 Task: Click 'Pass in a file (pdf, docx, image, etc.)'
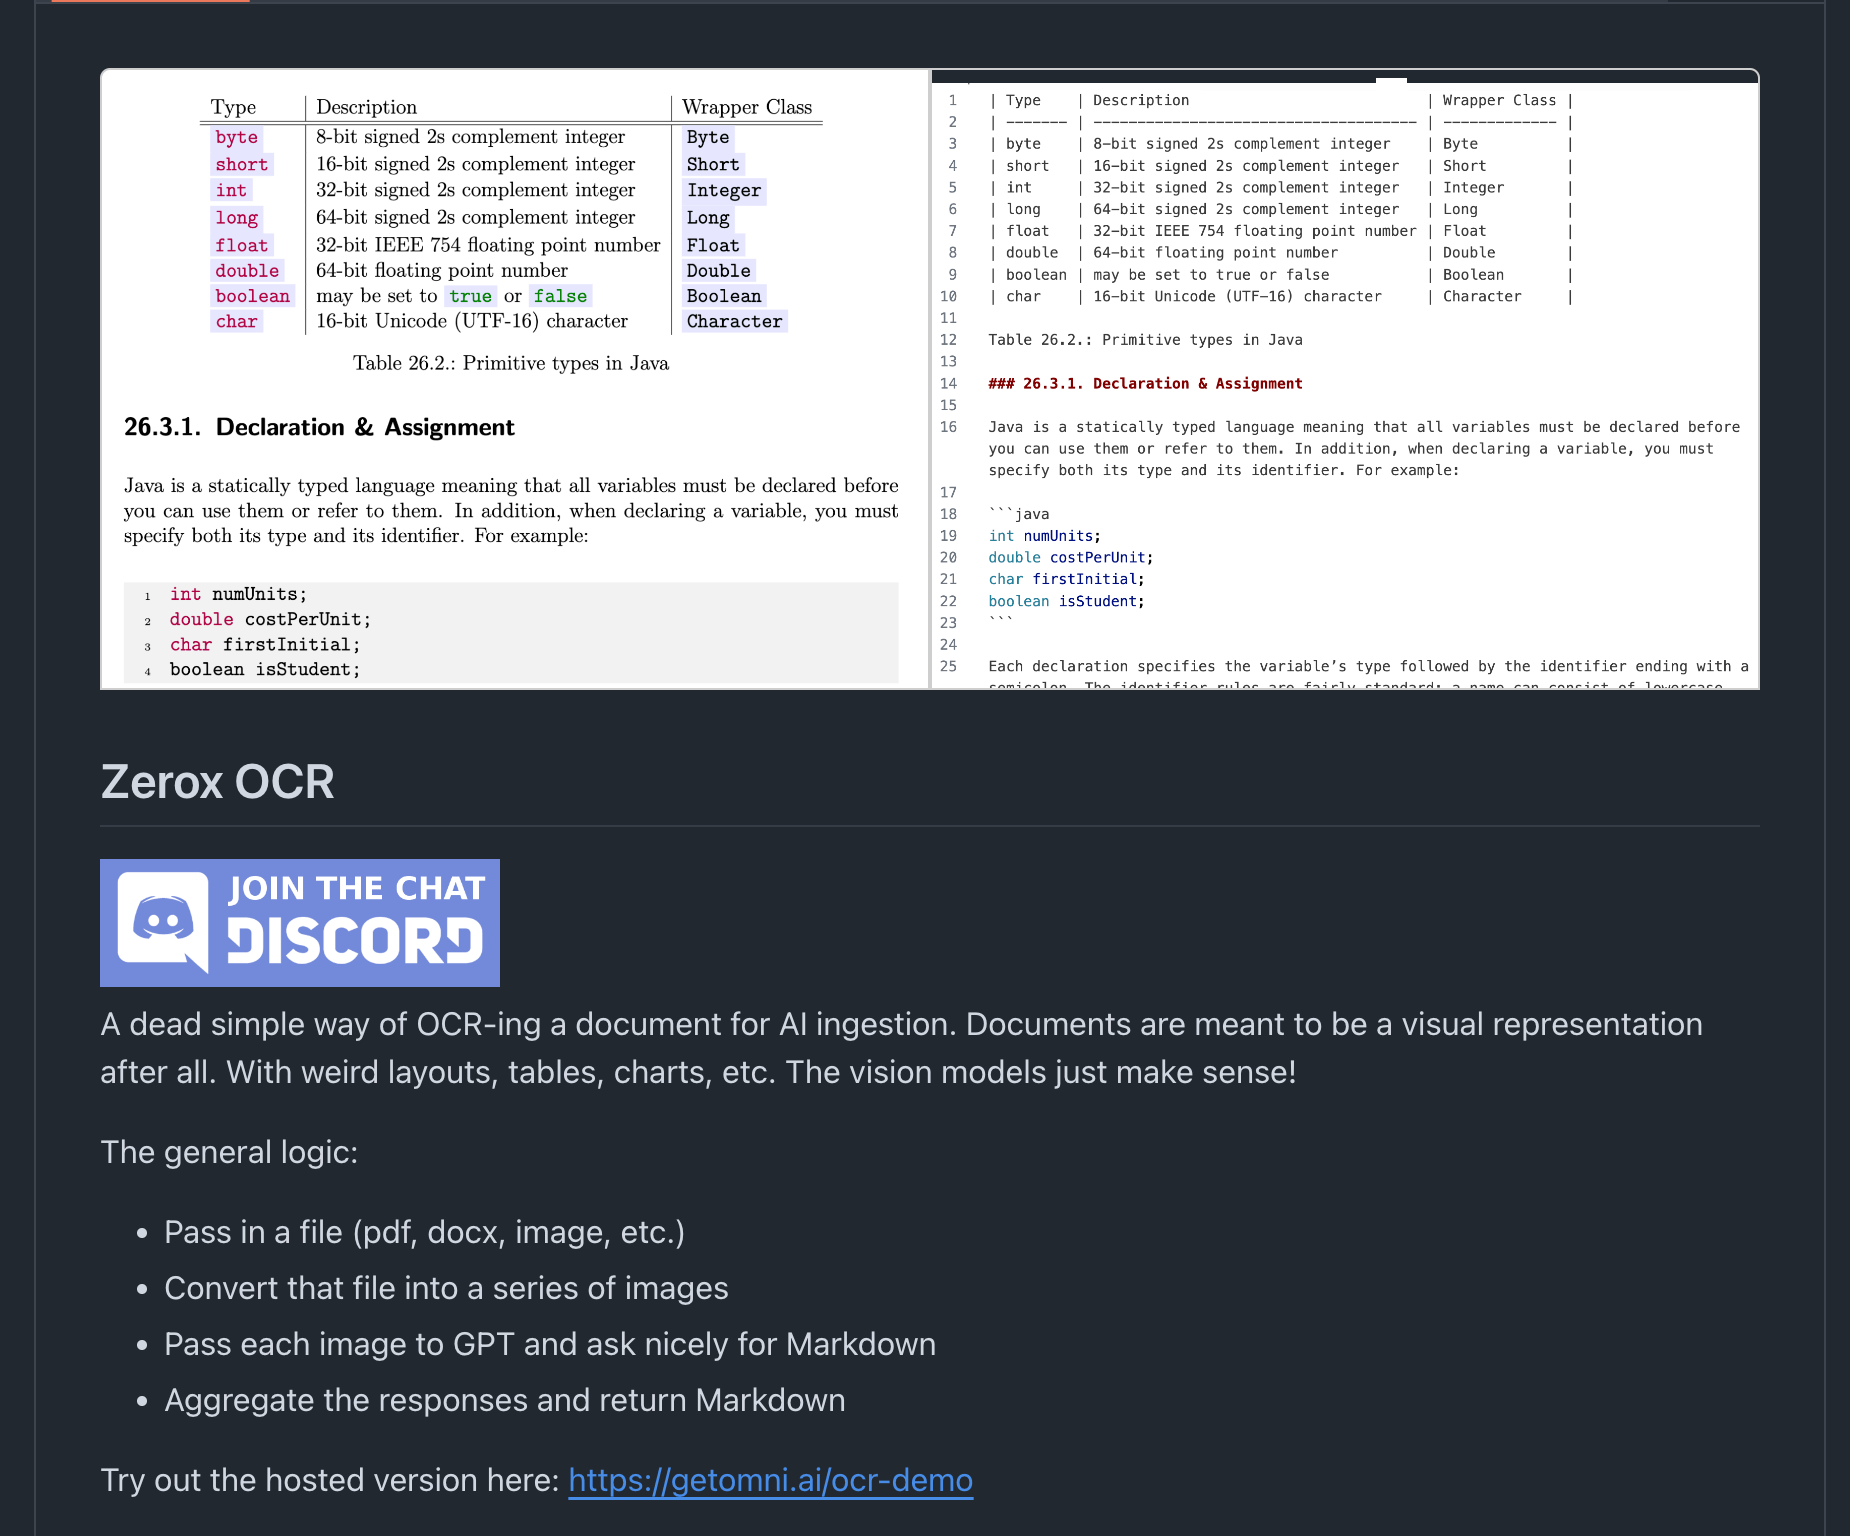click(424, 1232)
